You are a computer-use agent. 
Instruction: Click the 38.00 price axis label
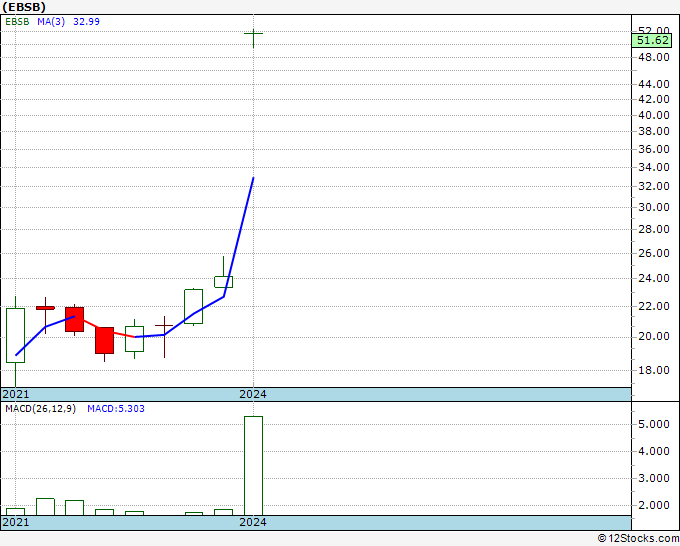[x=654, y=131]
